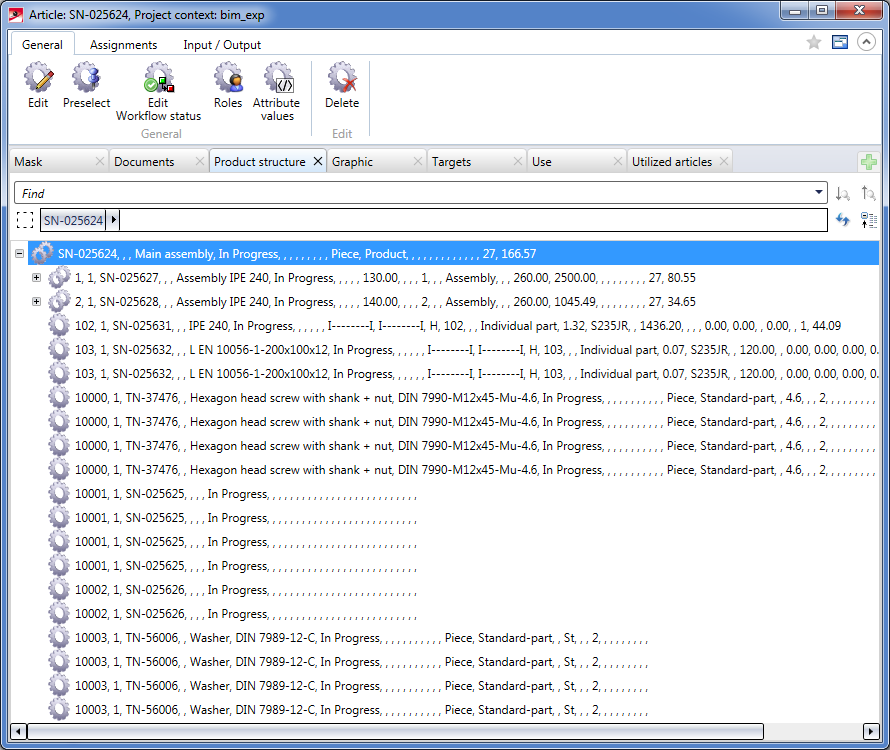
Task: Close the Mask tab
Action: point(100,161)
